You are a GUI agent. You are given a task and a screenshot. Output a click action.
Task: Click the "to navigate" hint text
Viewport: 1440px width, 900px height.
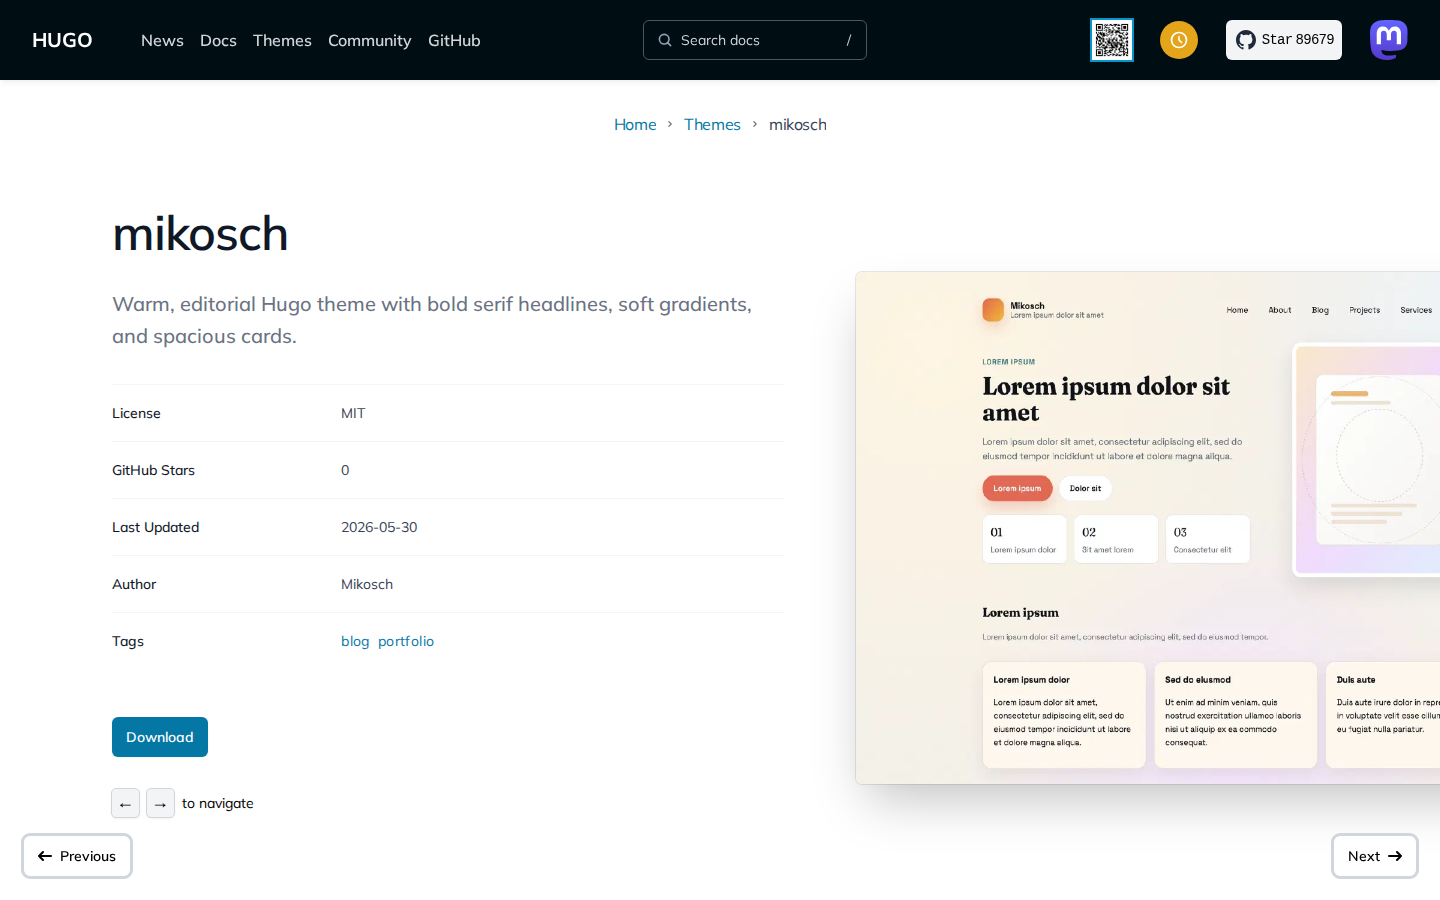click(x=218, y=803)
